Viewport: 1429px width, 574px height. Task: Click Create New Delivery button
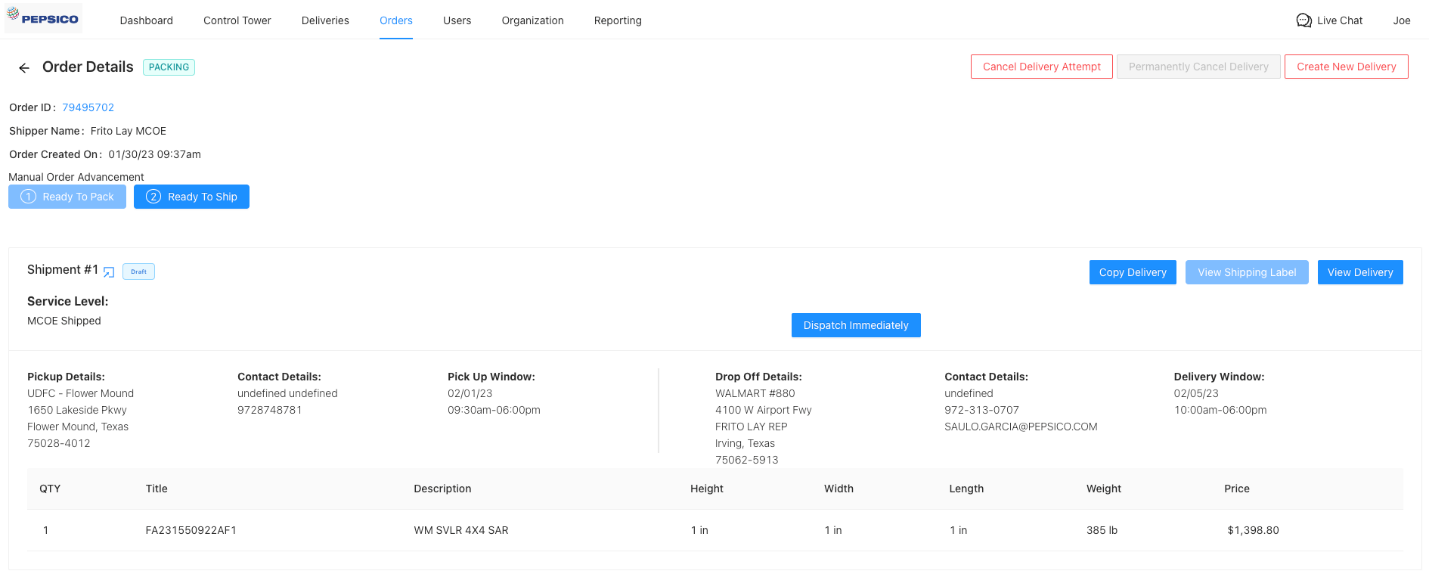(1346, 67)
